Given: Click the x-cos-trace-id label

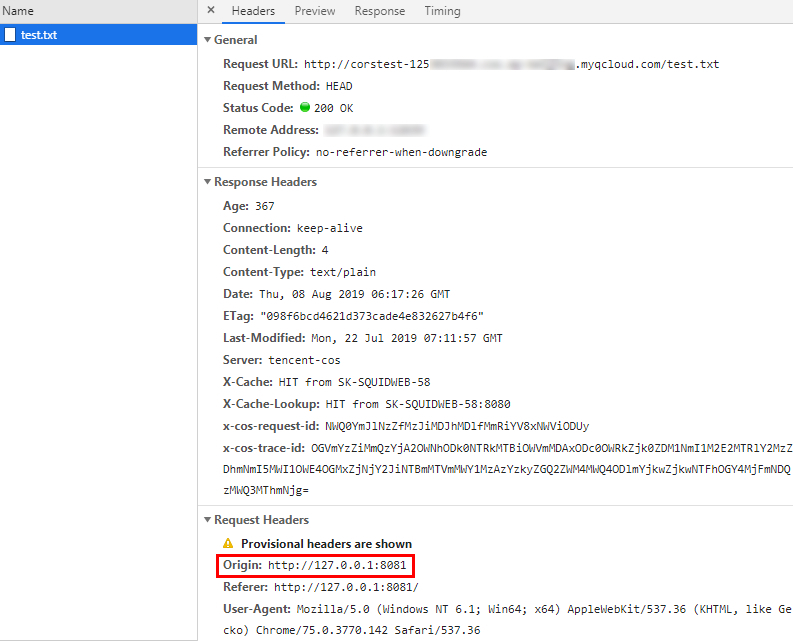Looking at the screenshot, I should [263, 448].
